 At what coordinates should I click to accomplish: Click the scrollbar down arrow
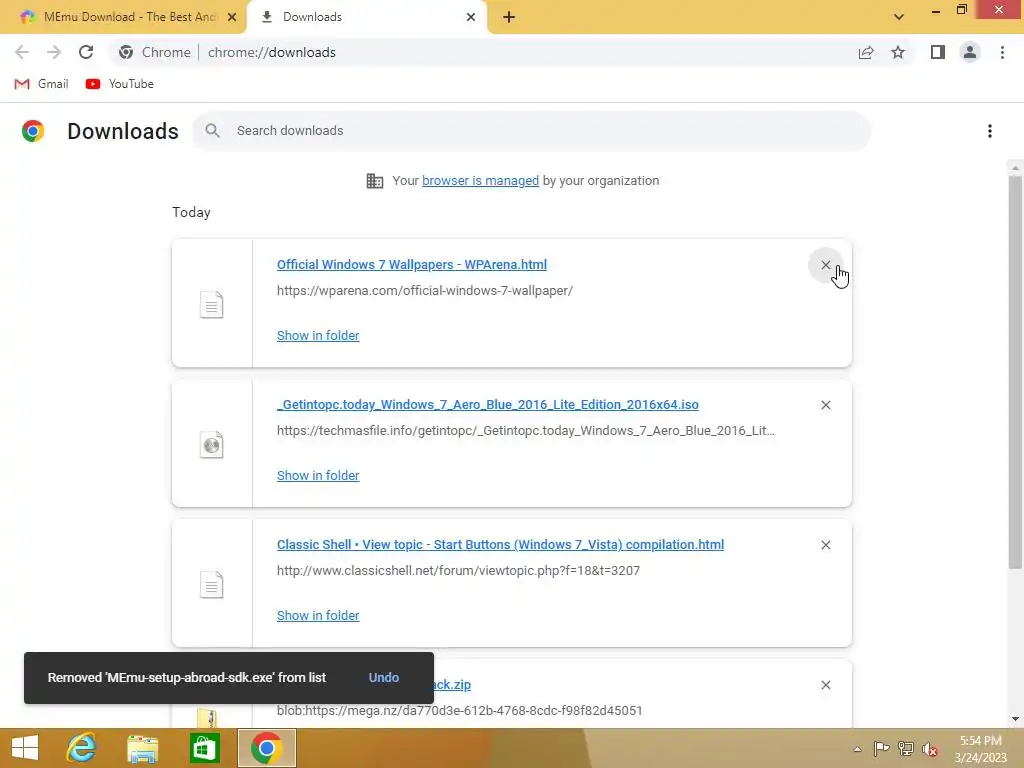1015,719
